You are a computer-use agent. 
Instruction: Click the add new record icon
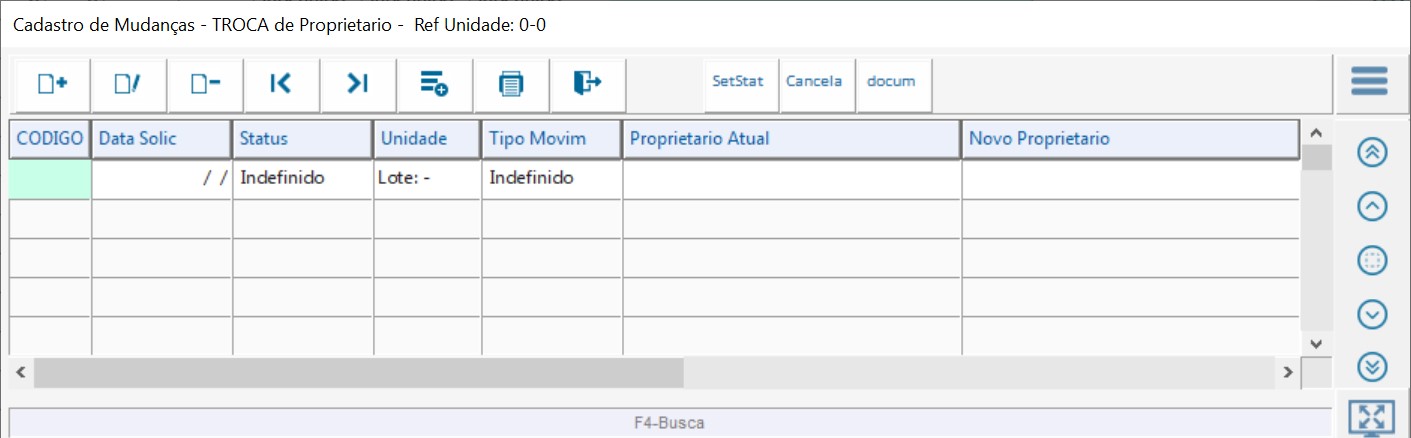(52, 84)
